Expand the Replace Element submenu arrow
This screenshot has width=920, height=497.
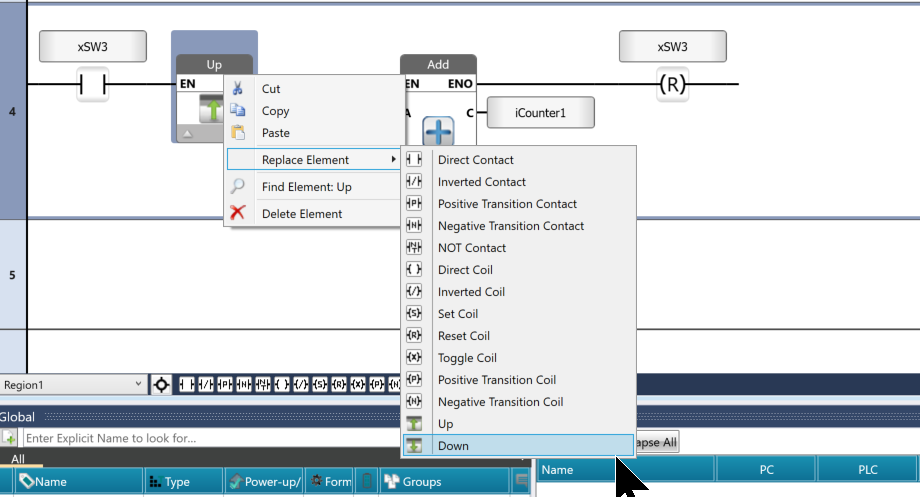[x=392, y=160]
